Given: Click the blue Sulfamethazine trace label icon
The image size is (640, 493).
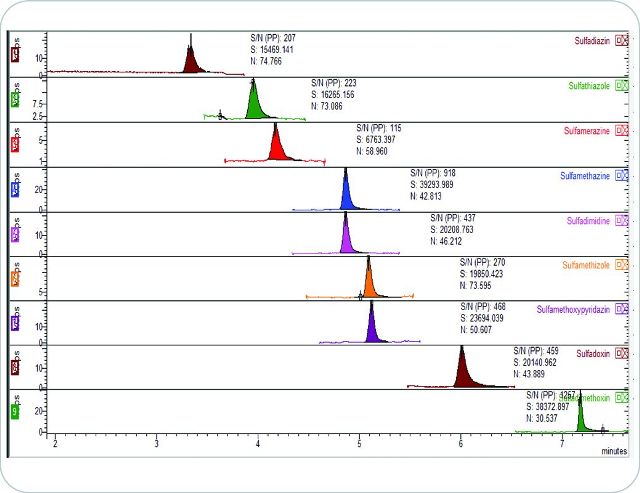Looking at the screenshot, I should [15, 189].
